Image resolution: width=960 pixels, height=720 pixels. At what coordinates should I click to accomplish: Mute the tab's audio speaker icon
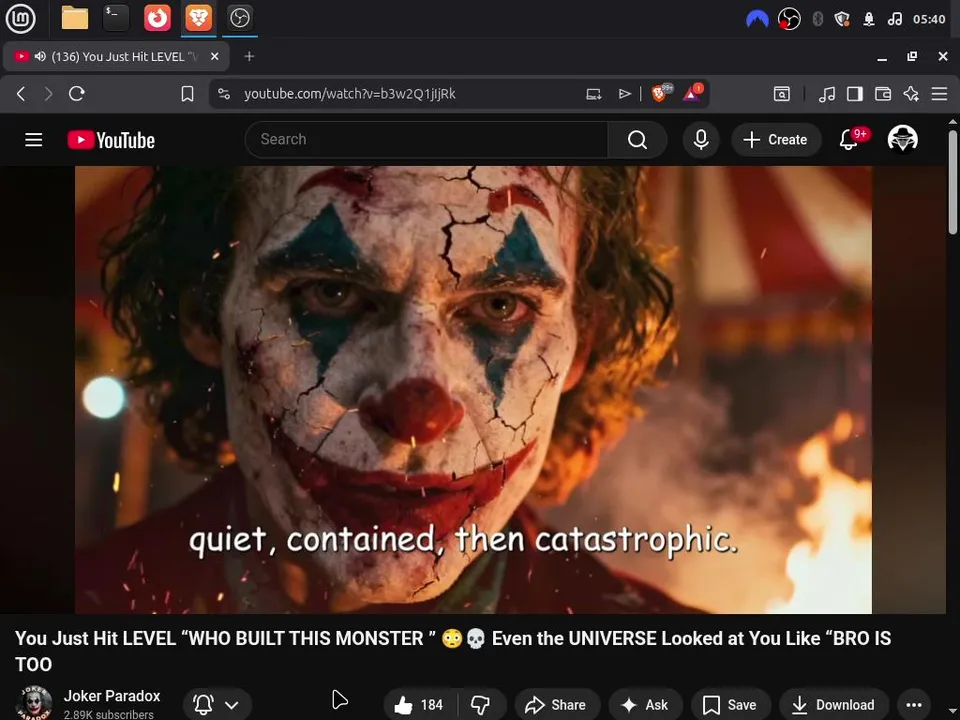coord(40,56)
